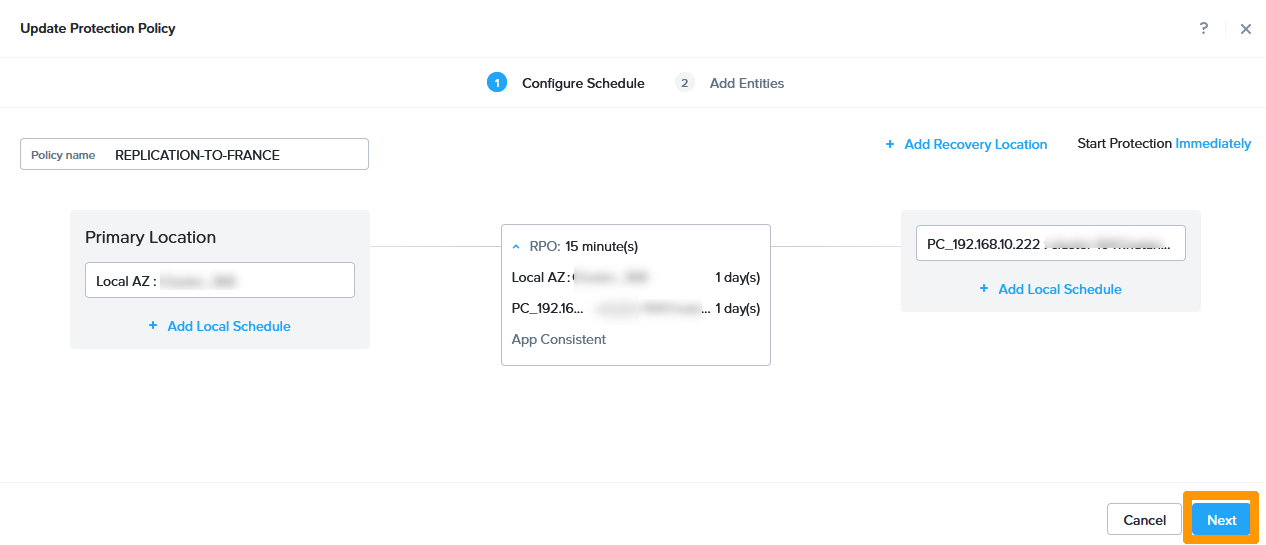Screen dimensions: 1266x545
Task: Click plus icon under recovery location box
Action: click(x=984, y=289)
